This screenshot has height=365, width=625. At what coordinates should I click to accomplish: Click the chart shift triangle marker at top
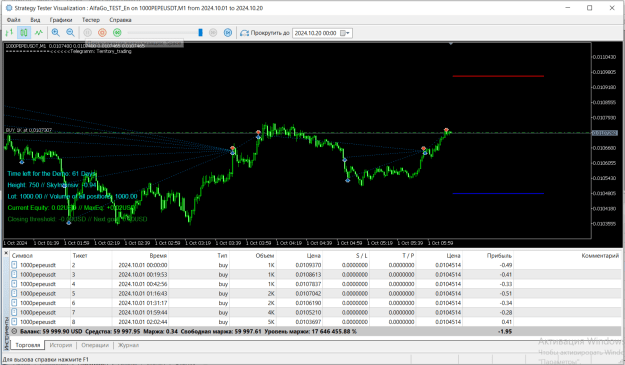(x=451, y=43)
